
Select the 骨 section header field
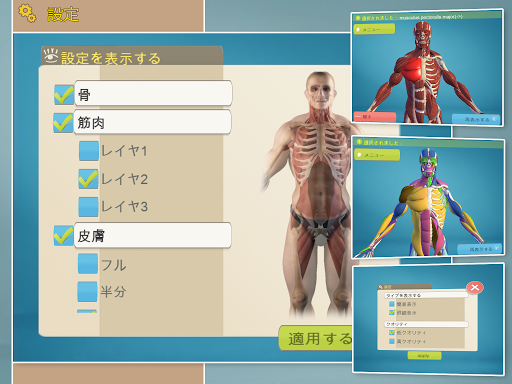(x=153, y=93)
